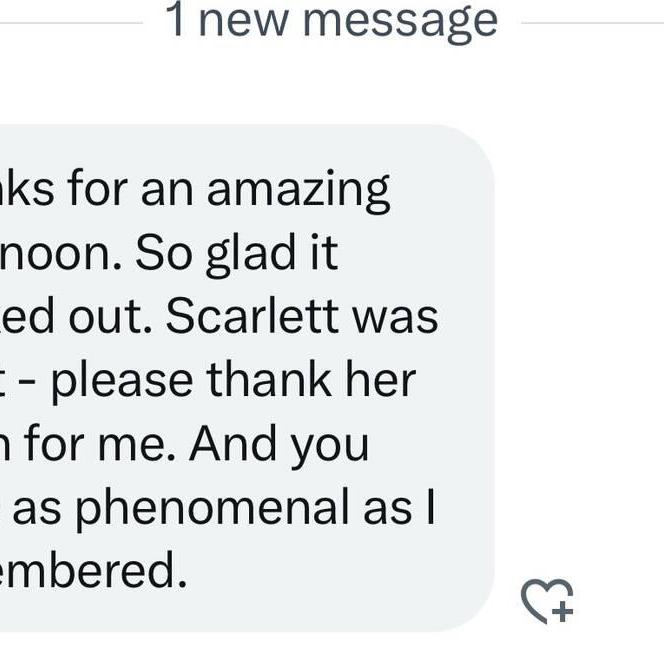Add a heart reaction to the message
Image resolution: width=664 pixels, height=665 pixels.
pos(547,601)
